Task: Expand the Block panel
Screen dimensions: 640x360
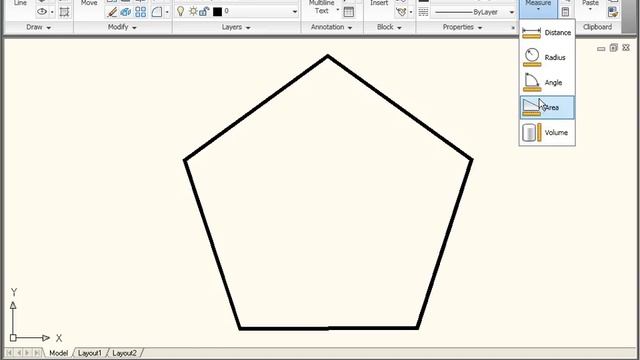Action: point(389,27)
